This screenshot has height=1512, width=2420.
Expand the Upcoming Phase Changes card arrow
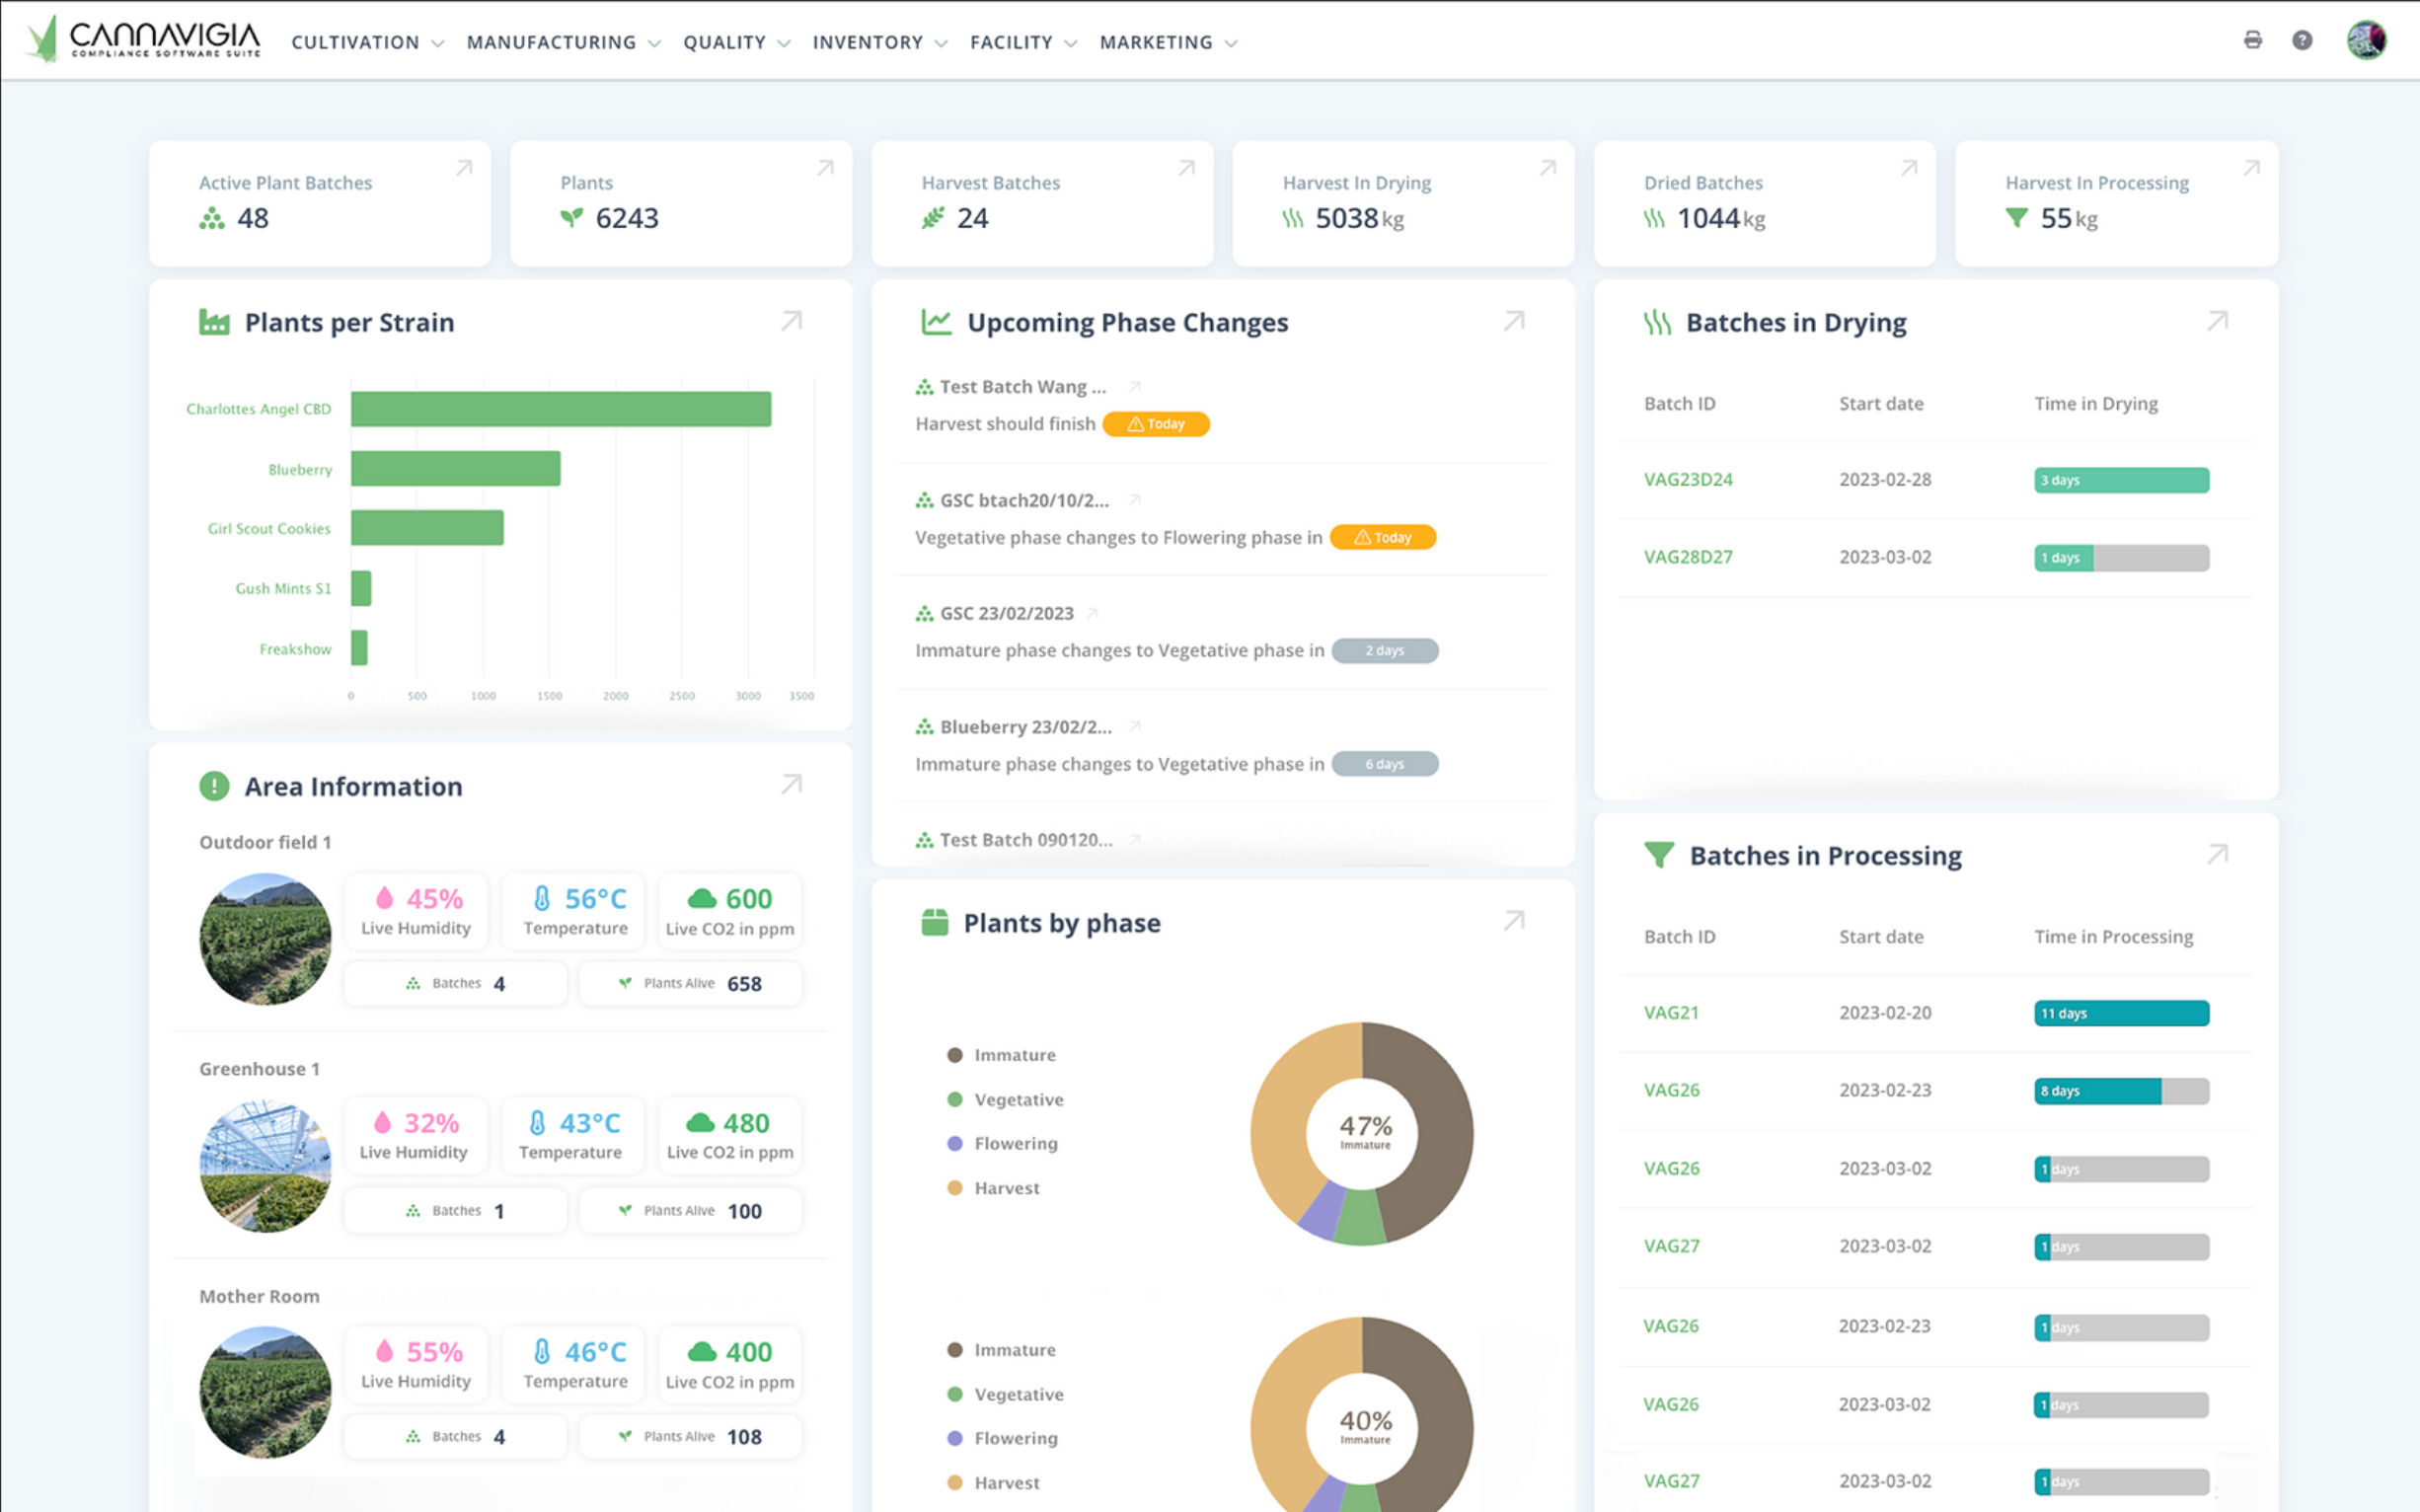coord(1513,321)
